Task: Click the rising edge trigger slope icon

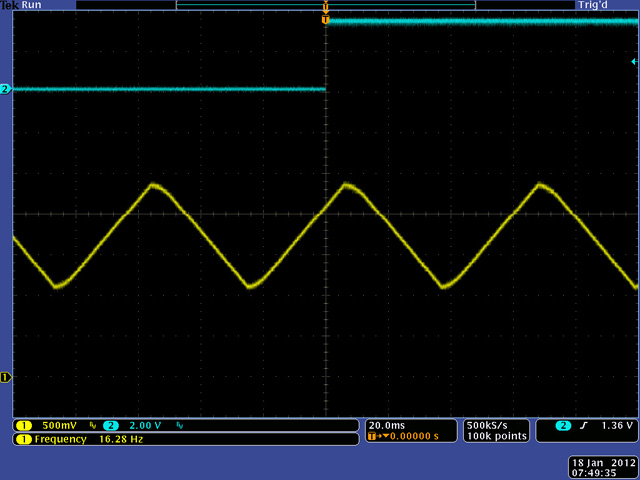Action: [x=583, y=426]
